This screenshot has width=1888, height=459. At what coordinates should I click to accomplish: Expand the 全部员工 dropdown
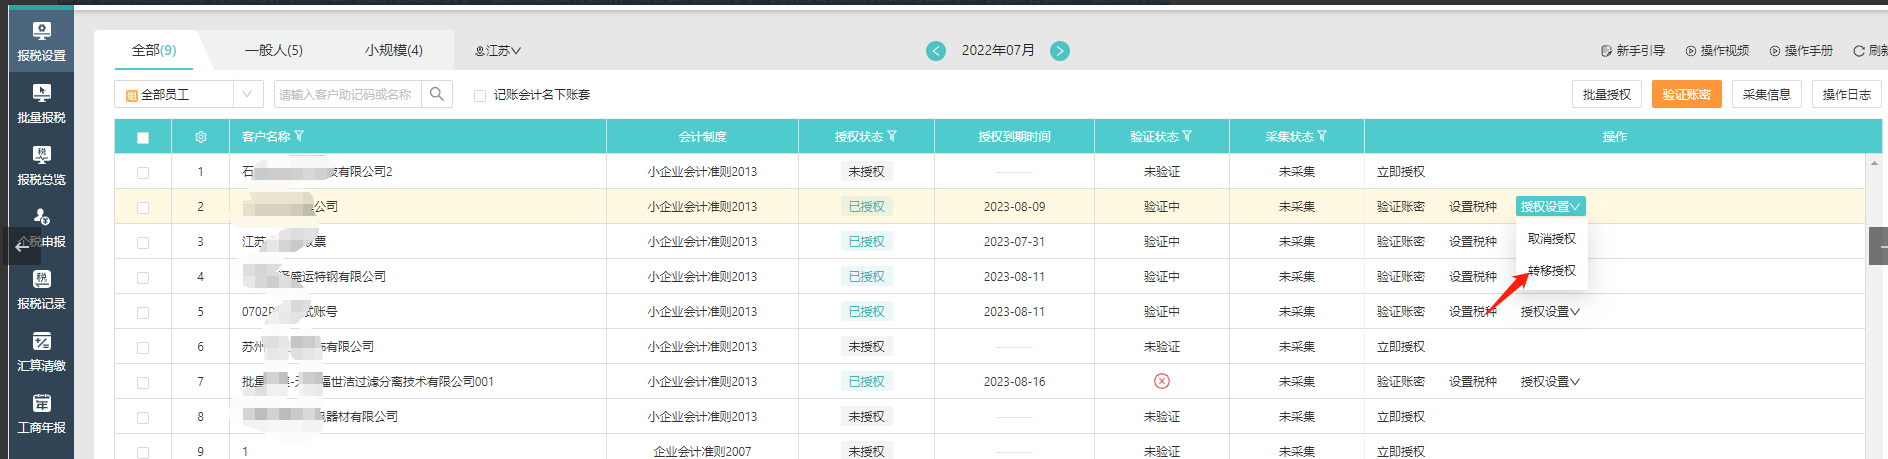247,94
